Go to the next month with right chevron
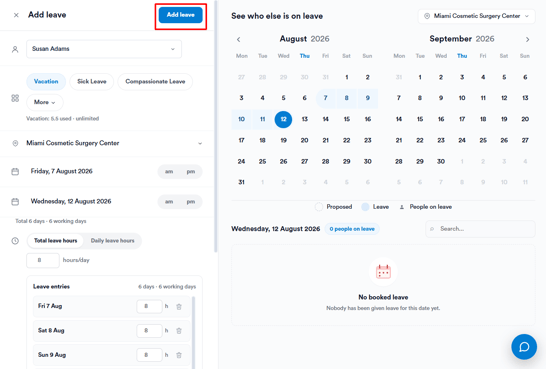The width and height of the screenshot is (546, 369). click(528, 39)
